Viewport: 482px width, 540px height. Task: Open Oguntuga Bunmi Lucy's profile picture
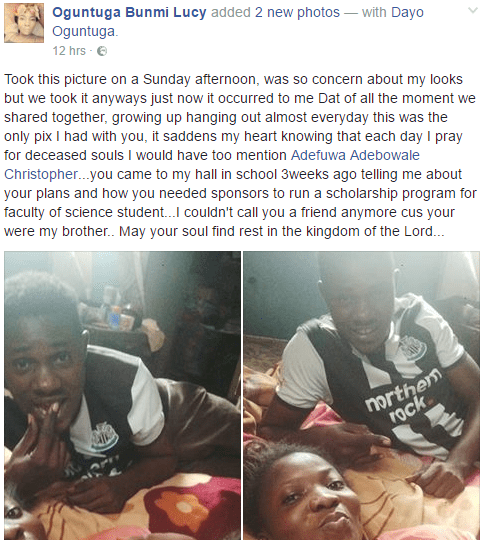(24, 23)
